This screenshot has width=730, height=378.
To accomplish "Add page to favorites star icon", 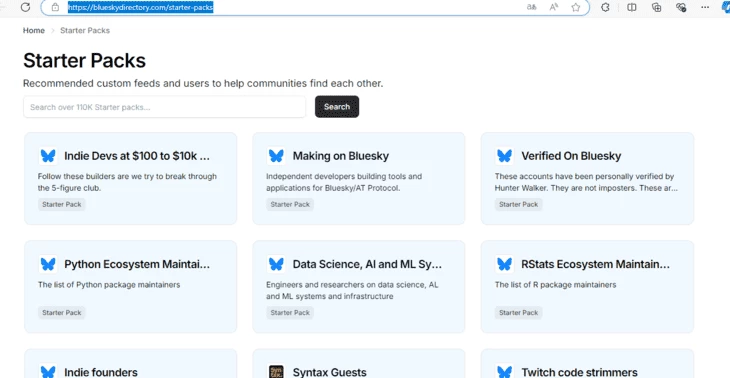I will pyautogui.click(x=576, y=7).
